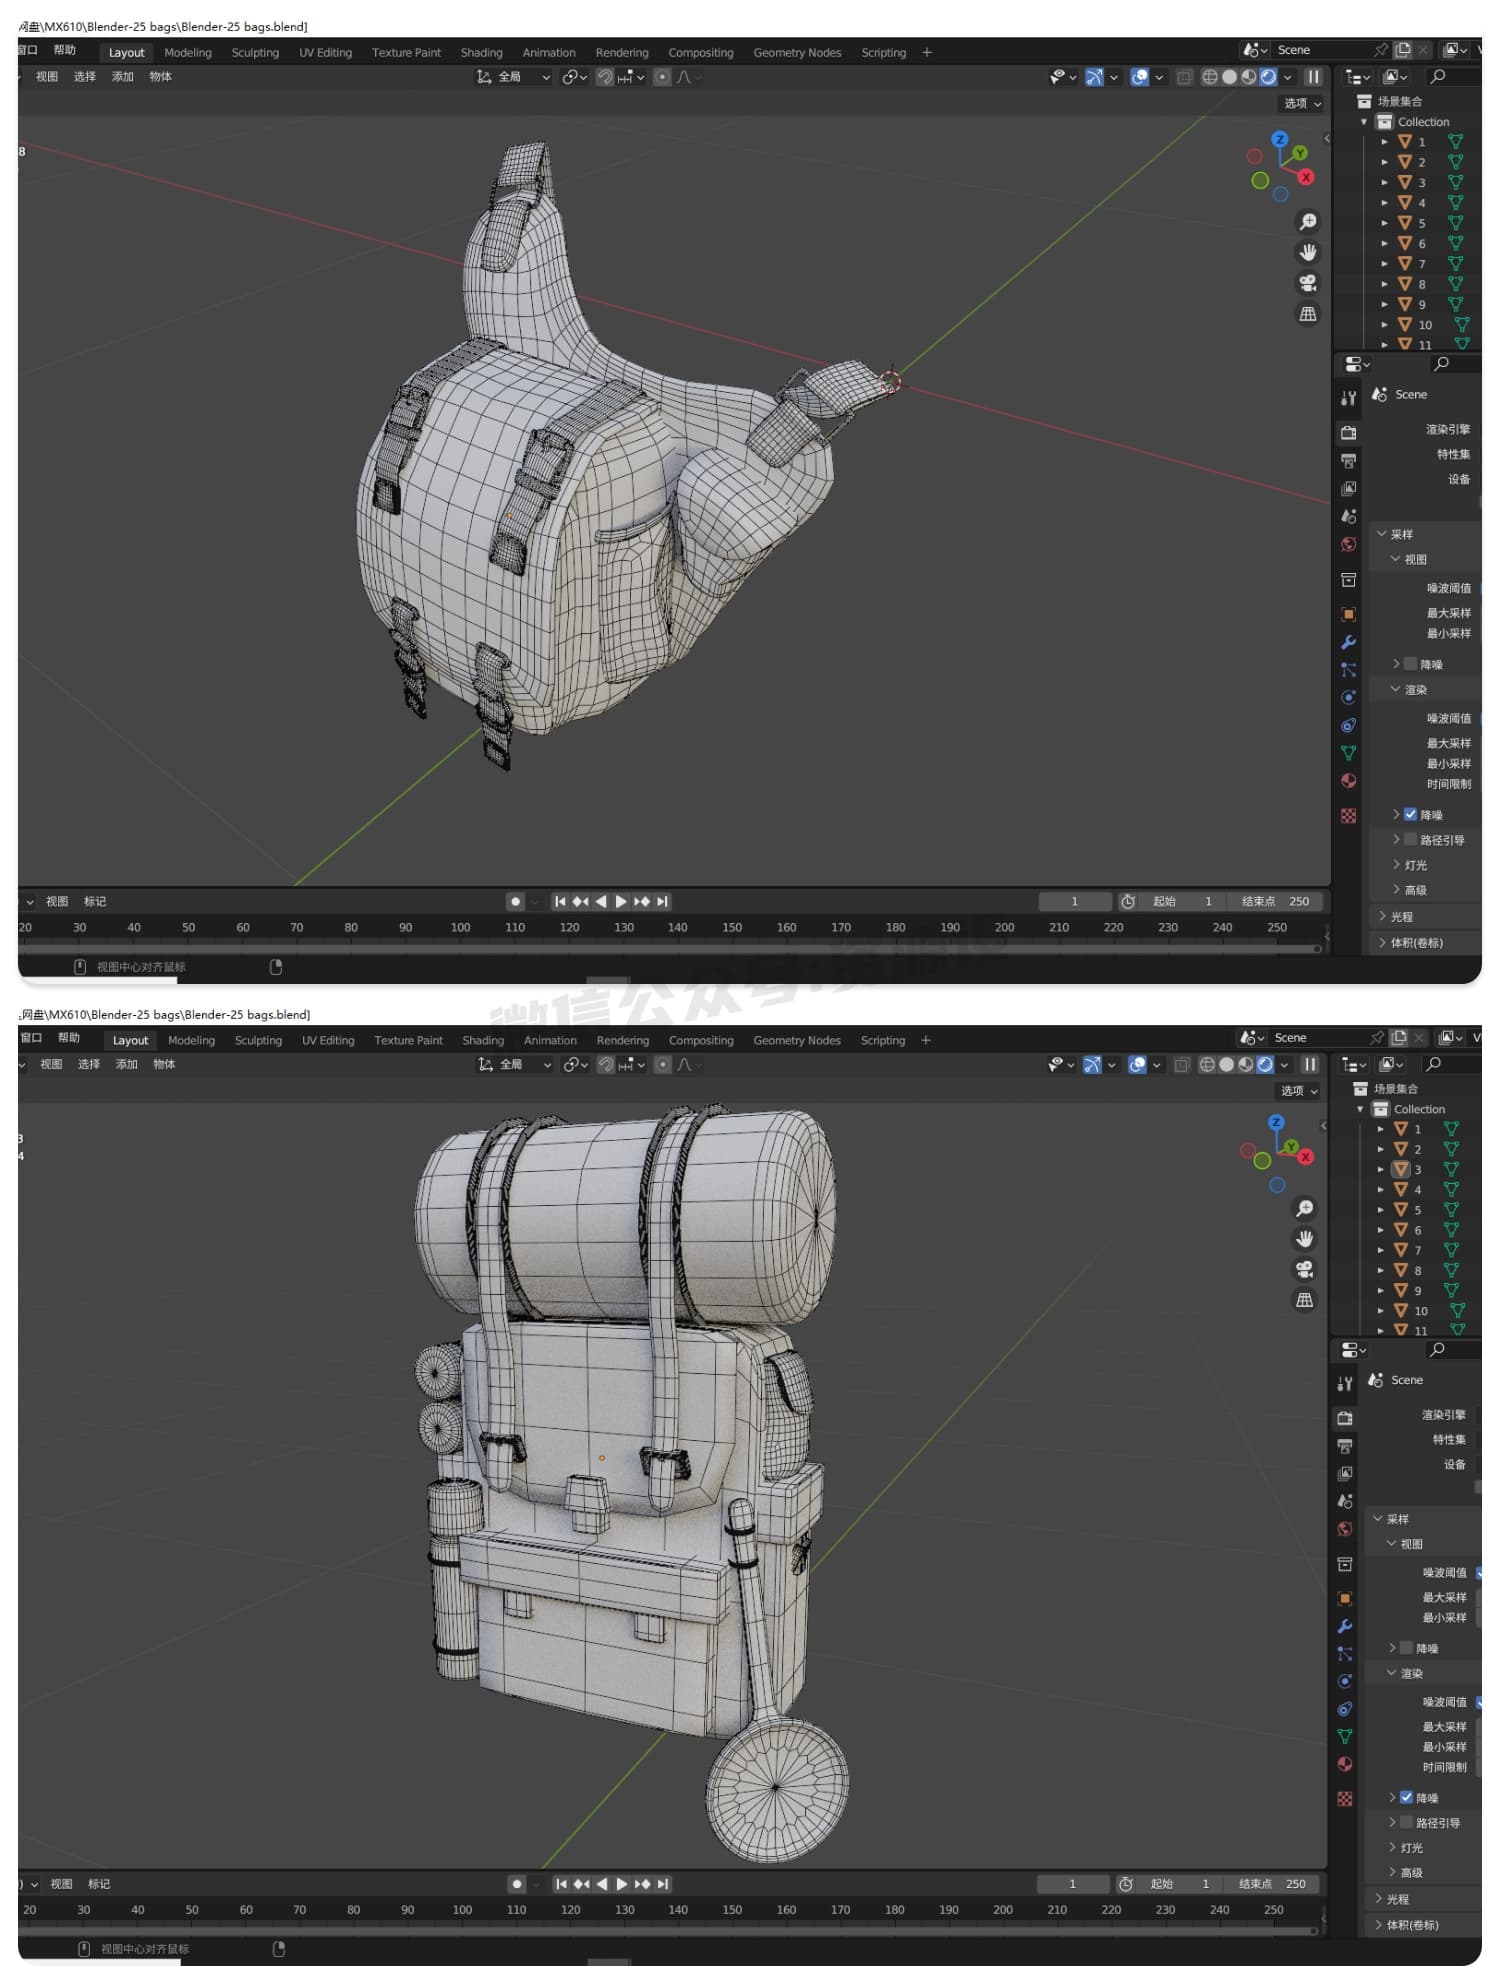Open Object Data mesh tab in backpack window
Viewport: 1500px width, 1966px height.
click(x=1345, y=1737)
